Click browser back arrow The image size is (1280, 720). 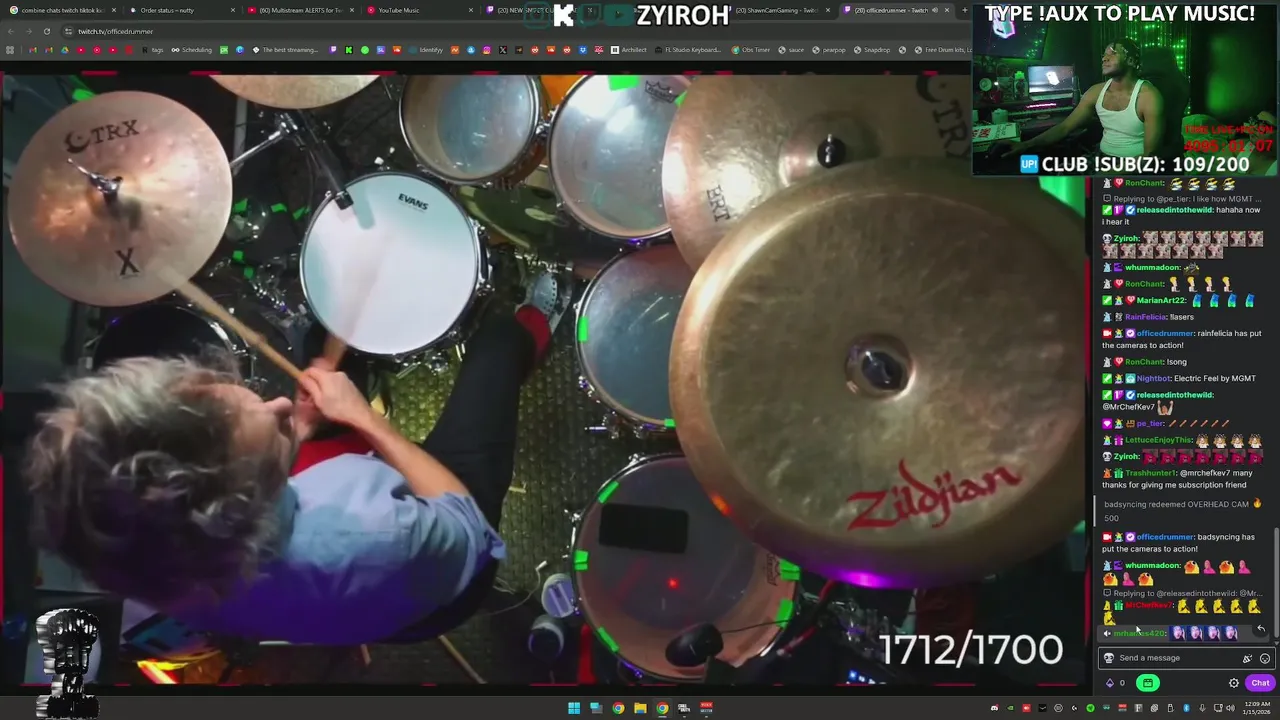click(x=10, y=31)
